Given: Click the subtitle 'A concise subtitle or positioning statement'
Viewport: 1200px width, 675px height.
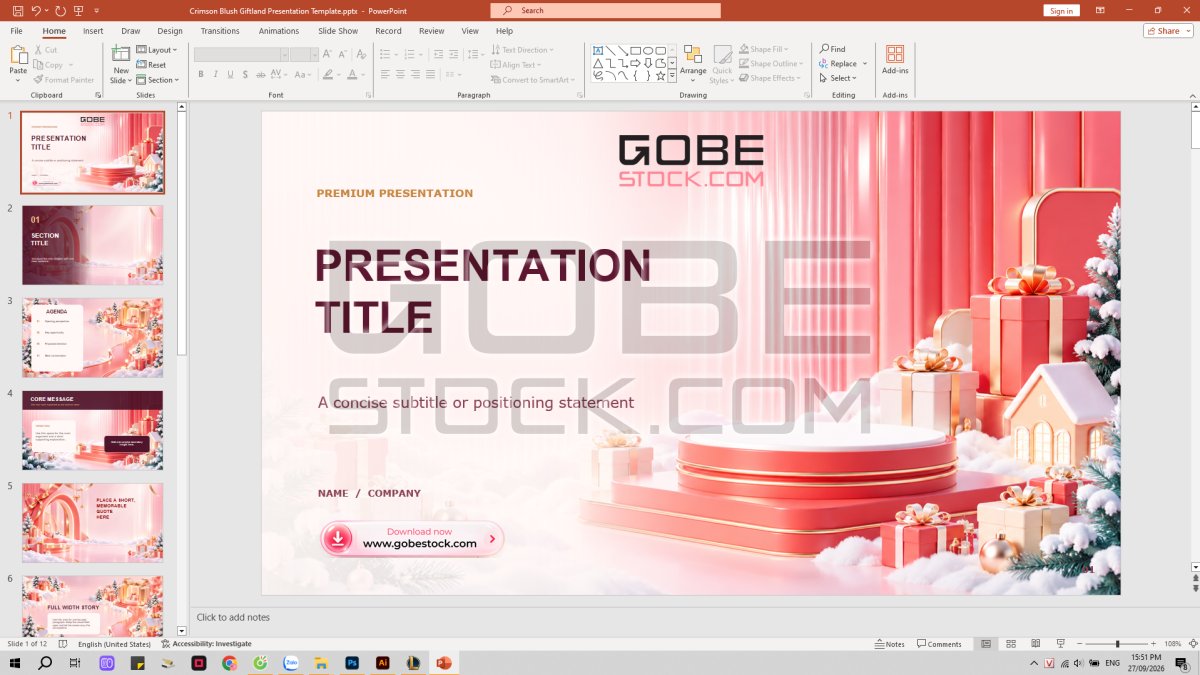Looking at the screenshot, I should [476, 403].
